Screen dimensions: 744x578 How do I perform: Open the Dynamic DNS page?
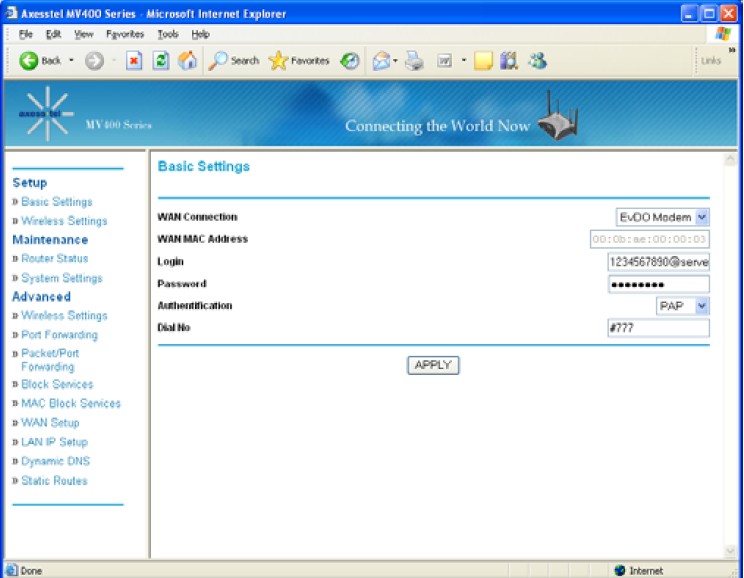pyautogui.click(x=55, y=461)
